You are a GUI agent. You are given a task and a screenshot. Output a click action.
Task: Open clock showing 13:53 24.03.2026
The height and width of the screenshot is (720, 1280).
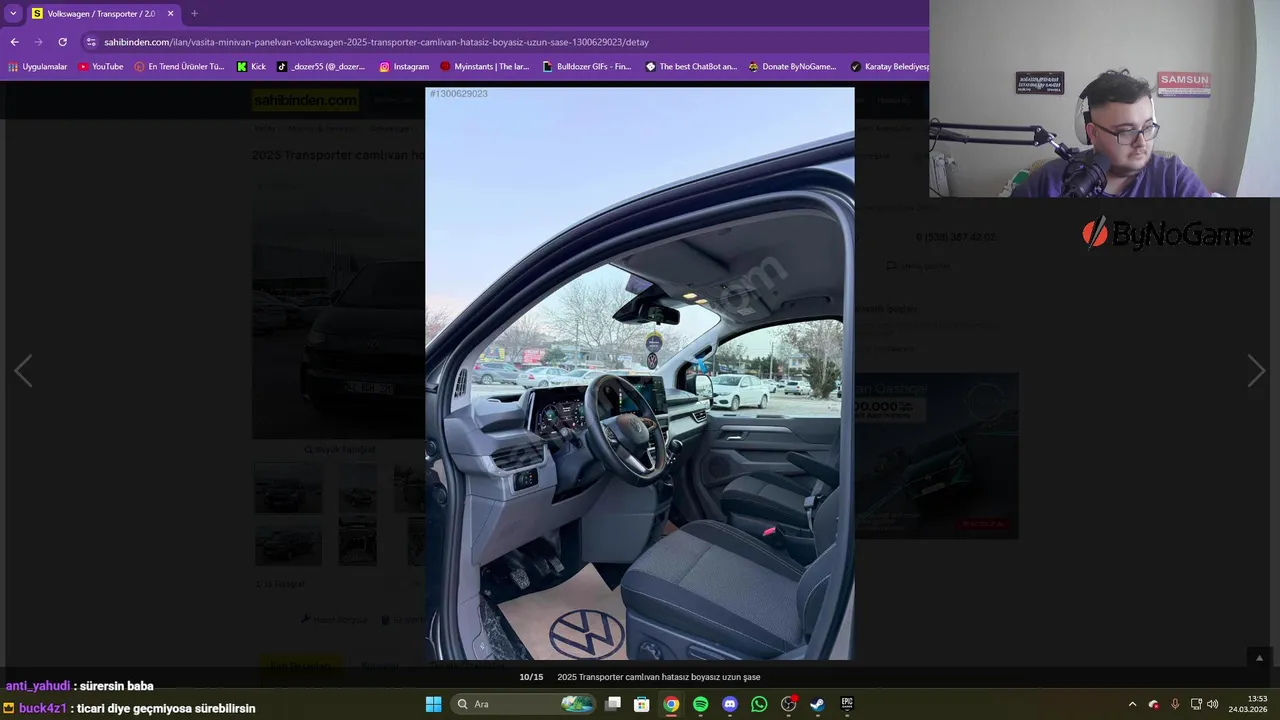click(1250, 704)
